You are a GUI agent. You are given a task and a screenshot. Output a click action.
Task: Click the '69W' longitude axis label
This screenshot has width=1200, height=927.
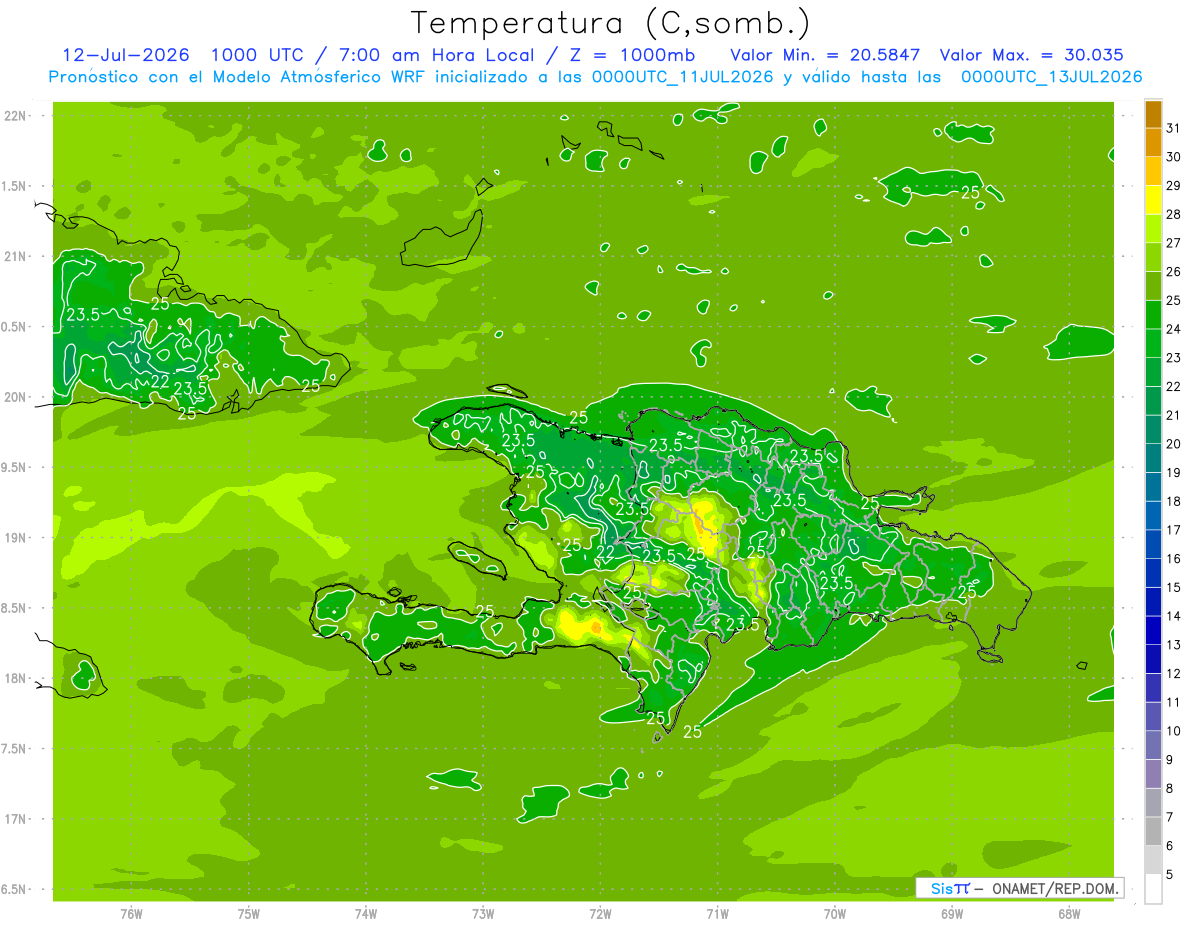click(952, 914)
